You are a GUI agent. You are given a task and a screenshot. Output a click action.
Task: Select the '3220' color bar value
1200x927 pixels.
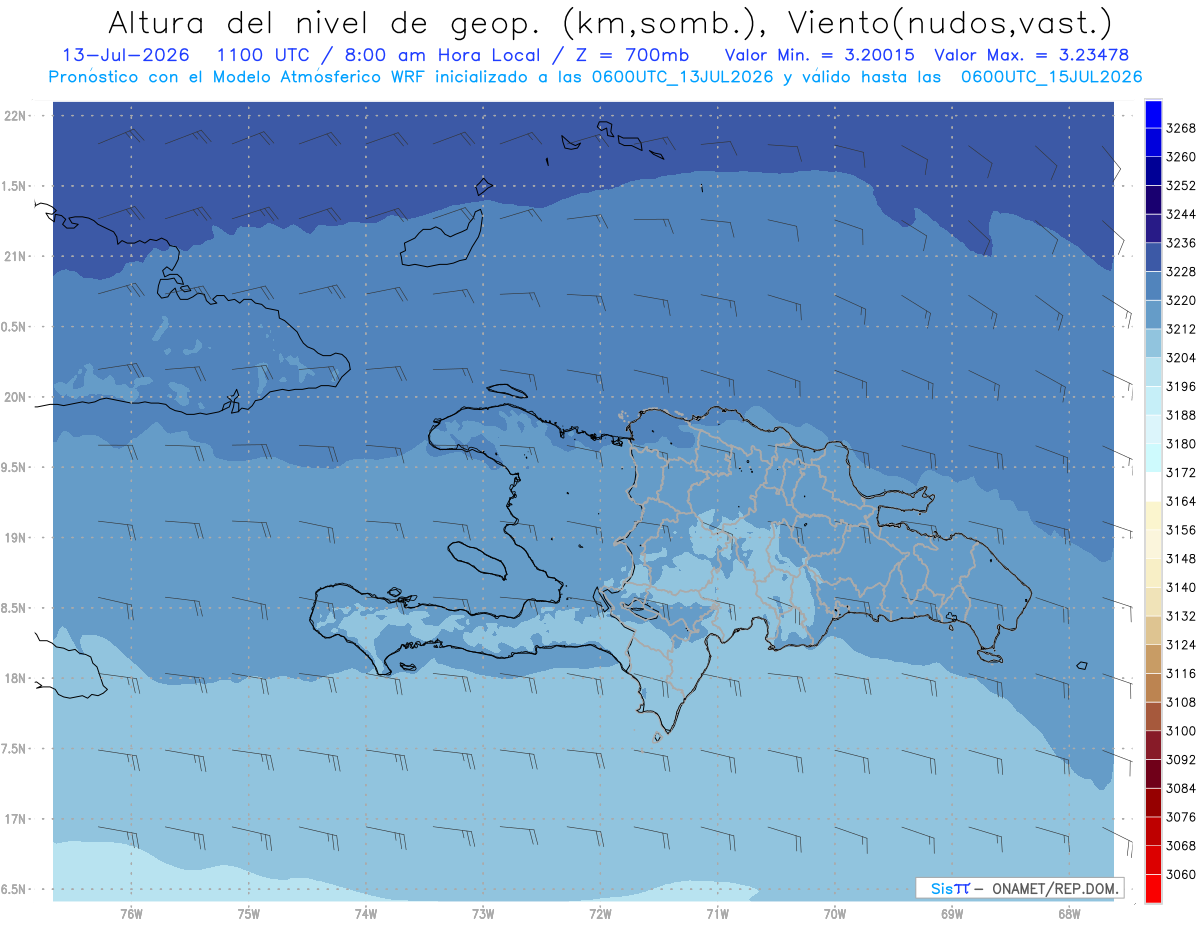pos(1180,300)
